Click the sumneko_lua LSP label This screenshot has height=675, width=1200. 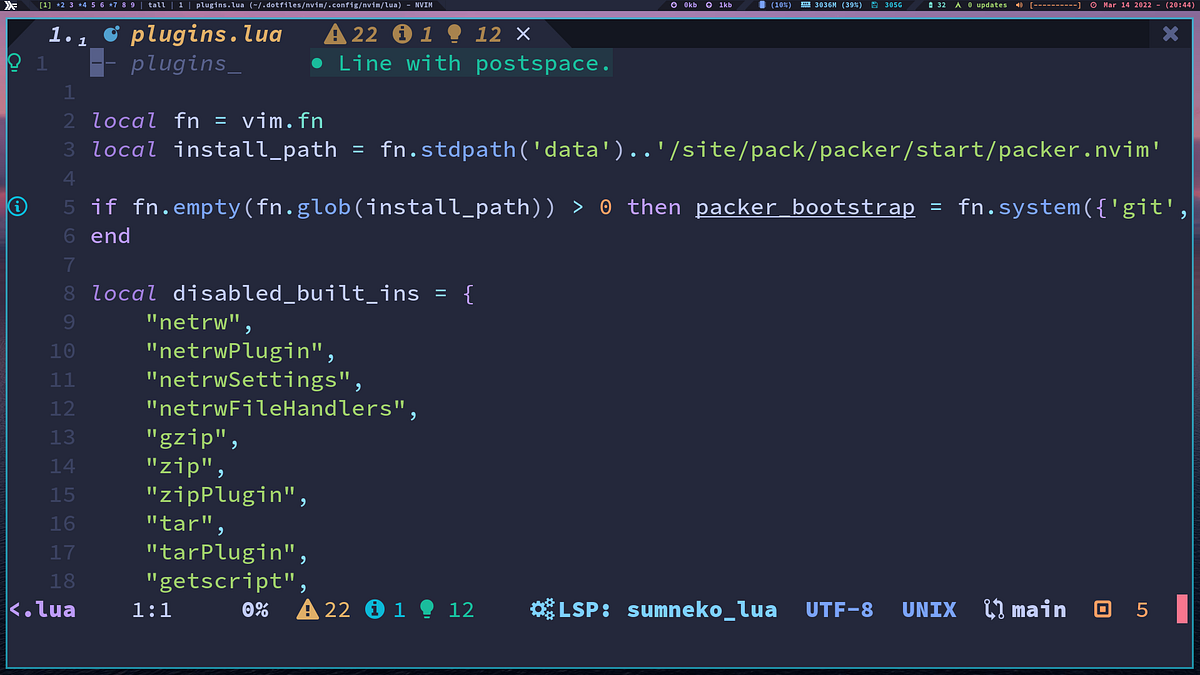point(702,609)
